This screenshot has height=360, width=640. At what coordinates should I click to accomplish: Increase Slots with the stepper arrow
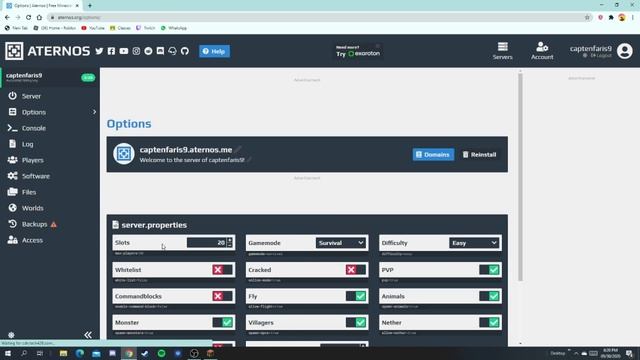[229, 240]
